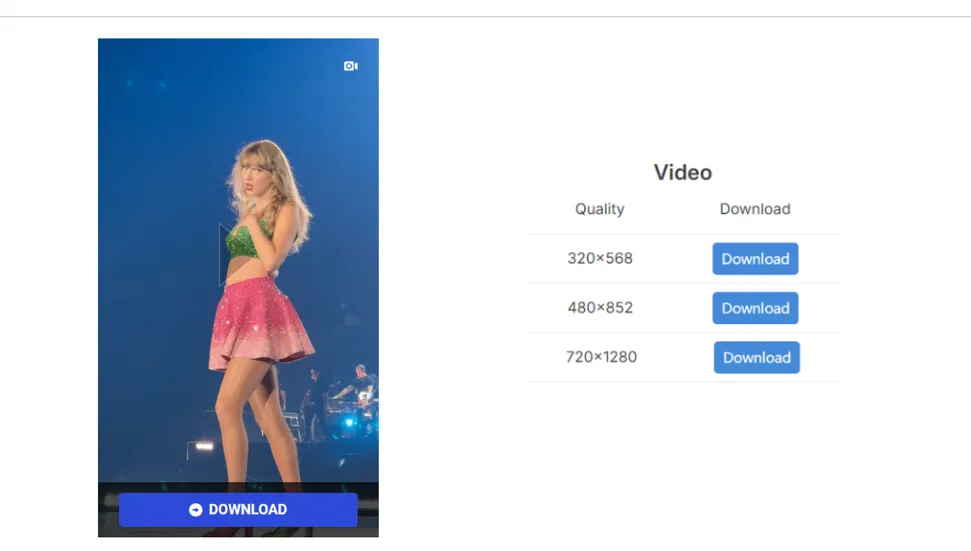The width and height of the screenshot is (971, 551).
Task: Select the 320×568 resolution label
Action: [x=600, y=258]
